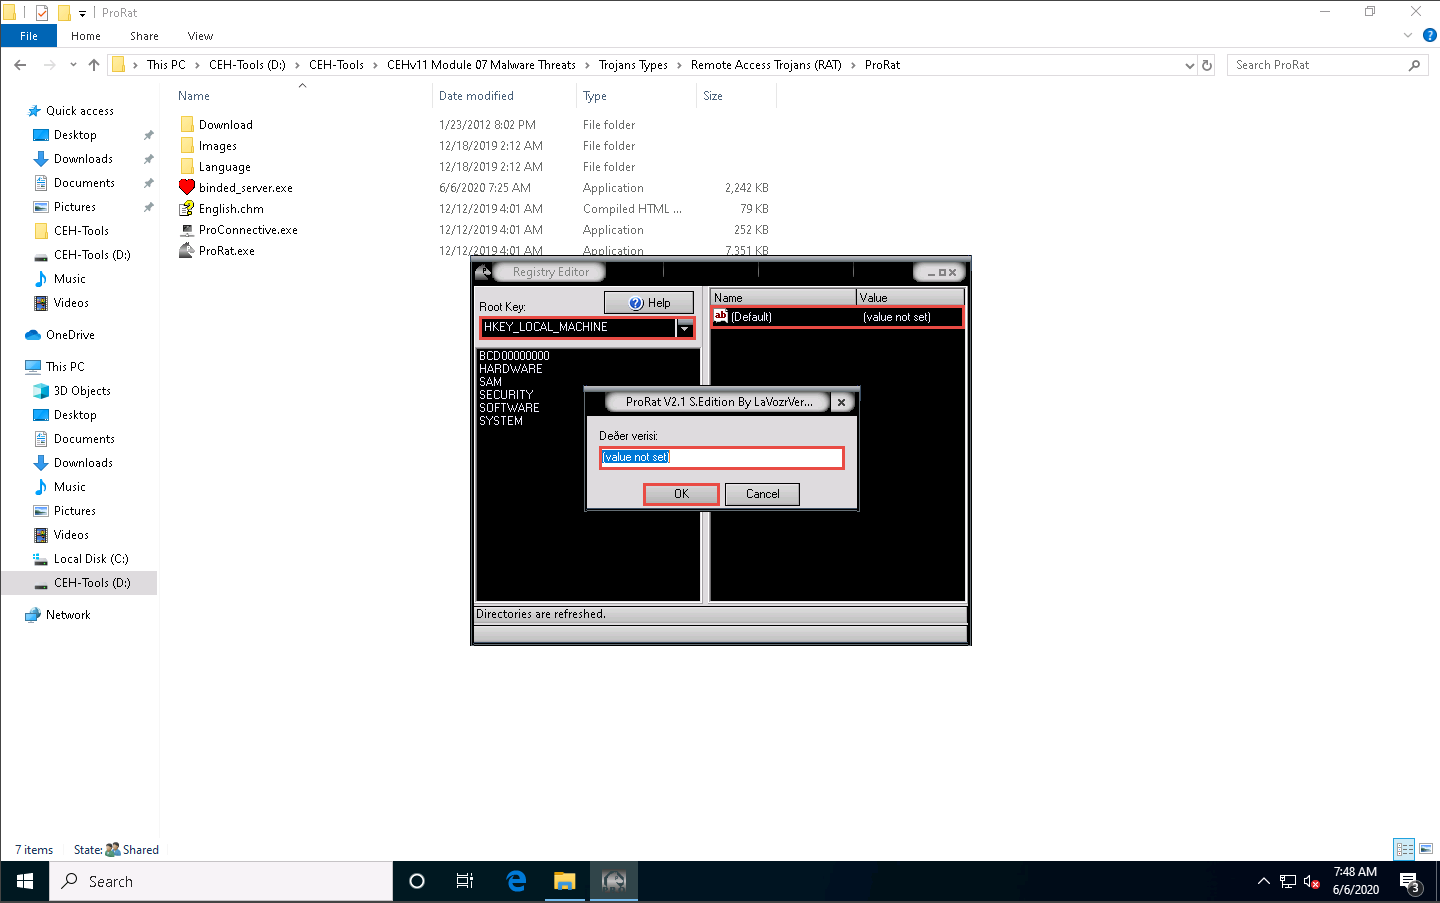Viewport: 1440px width, 903px height.
Task: Open Local Disk (C:) in the navigation pane
Action: coord(91,559)
